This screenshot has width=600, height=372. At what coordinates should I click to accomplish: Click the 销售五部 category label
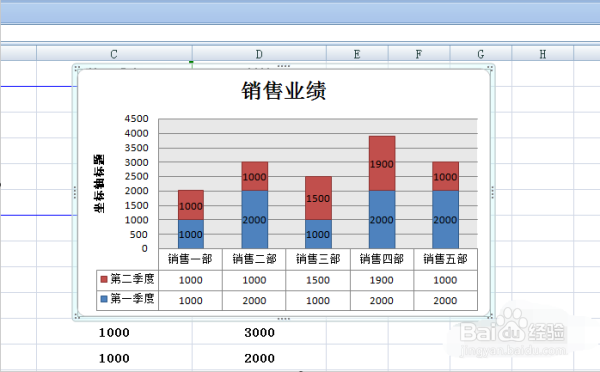click(445, 259)
